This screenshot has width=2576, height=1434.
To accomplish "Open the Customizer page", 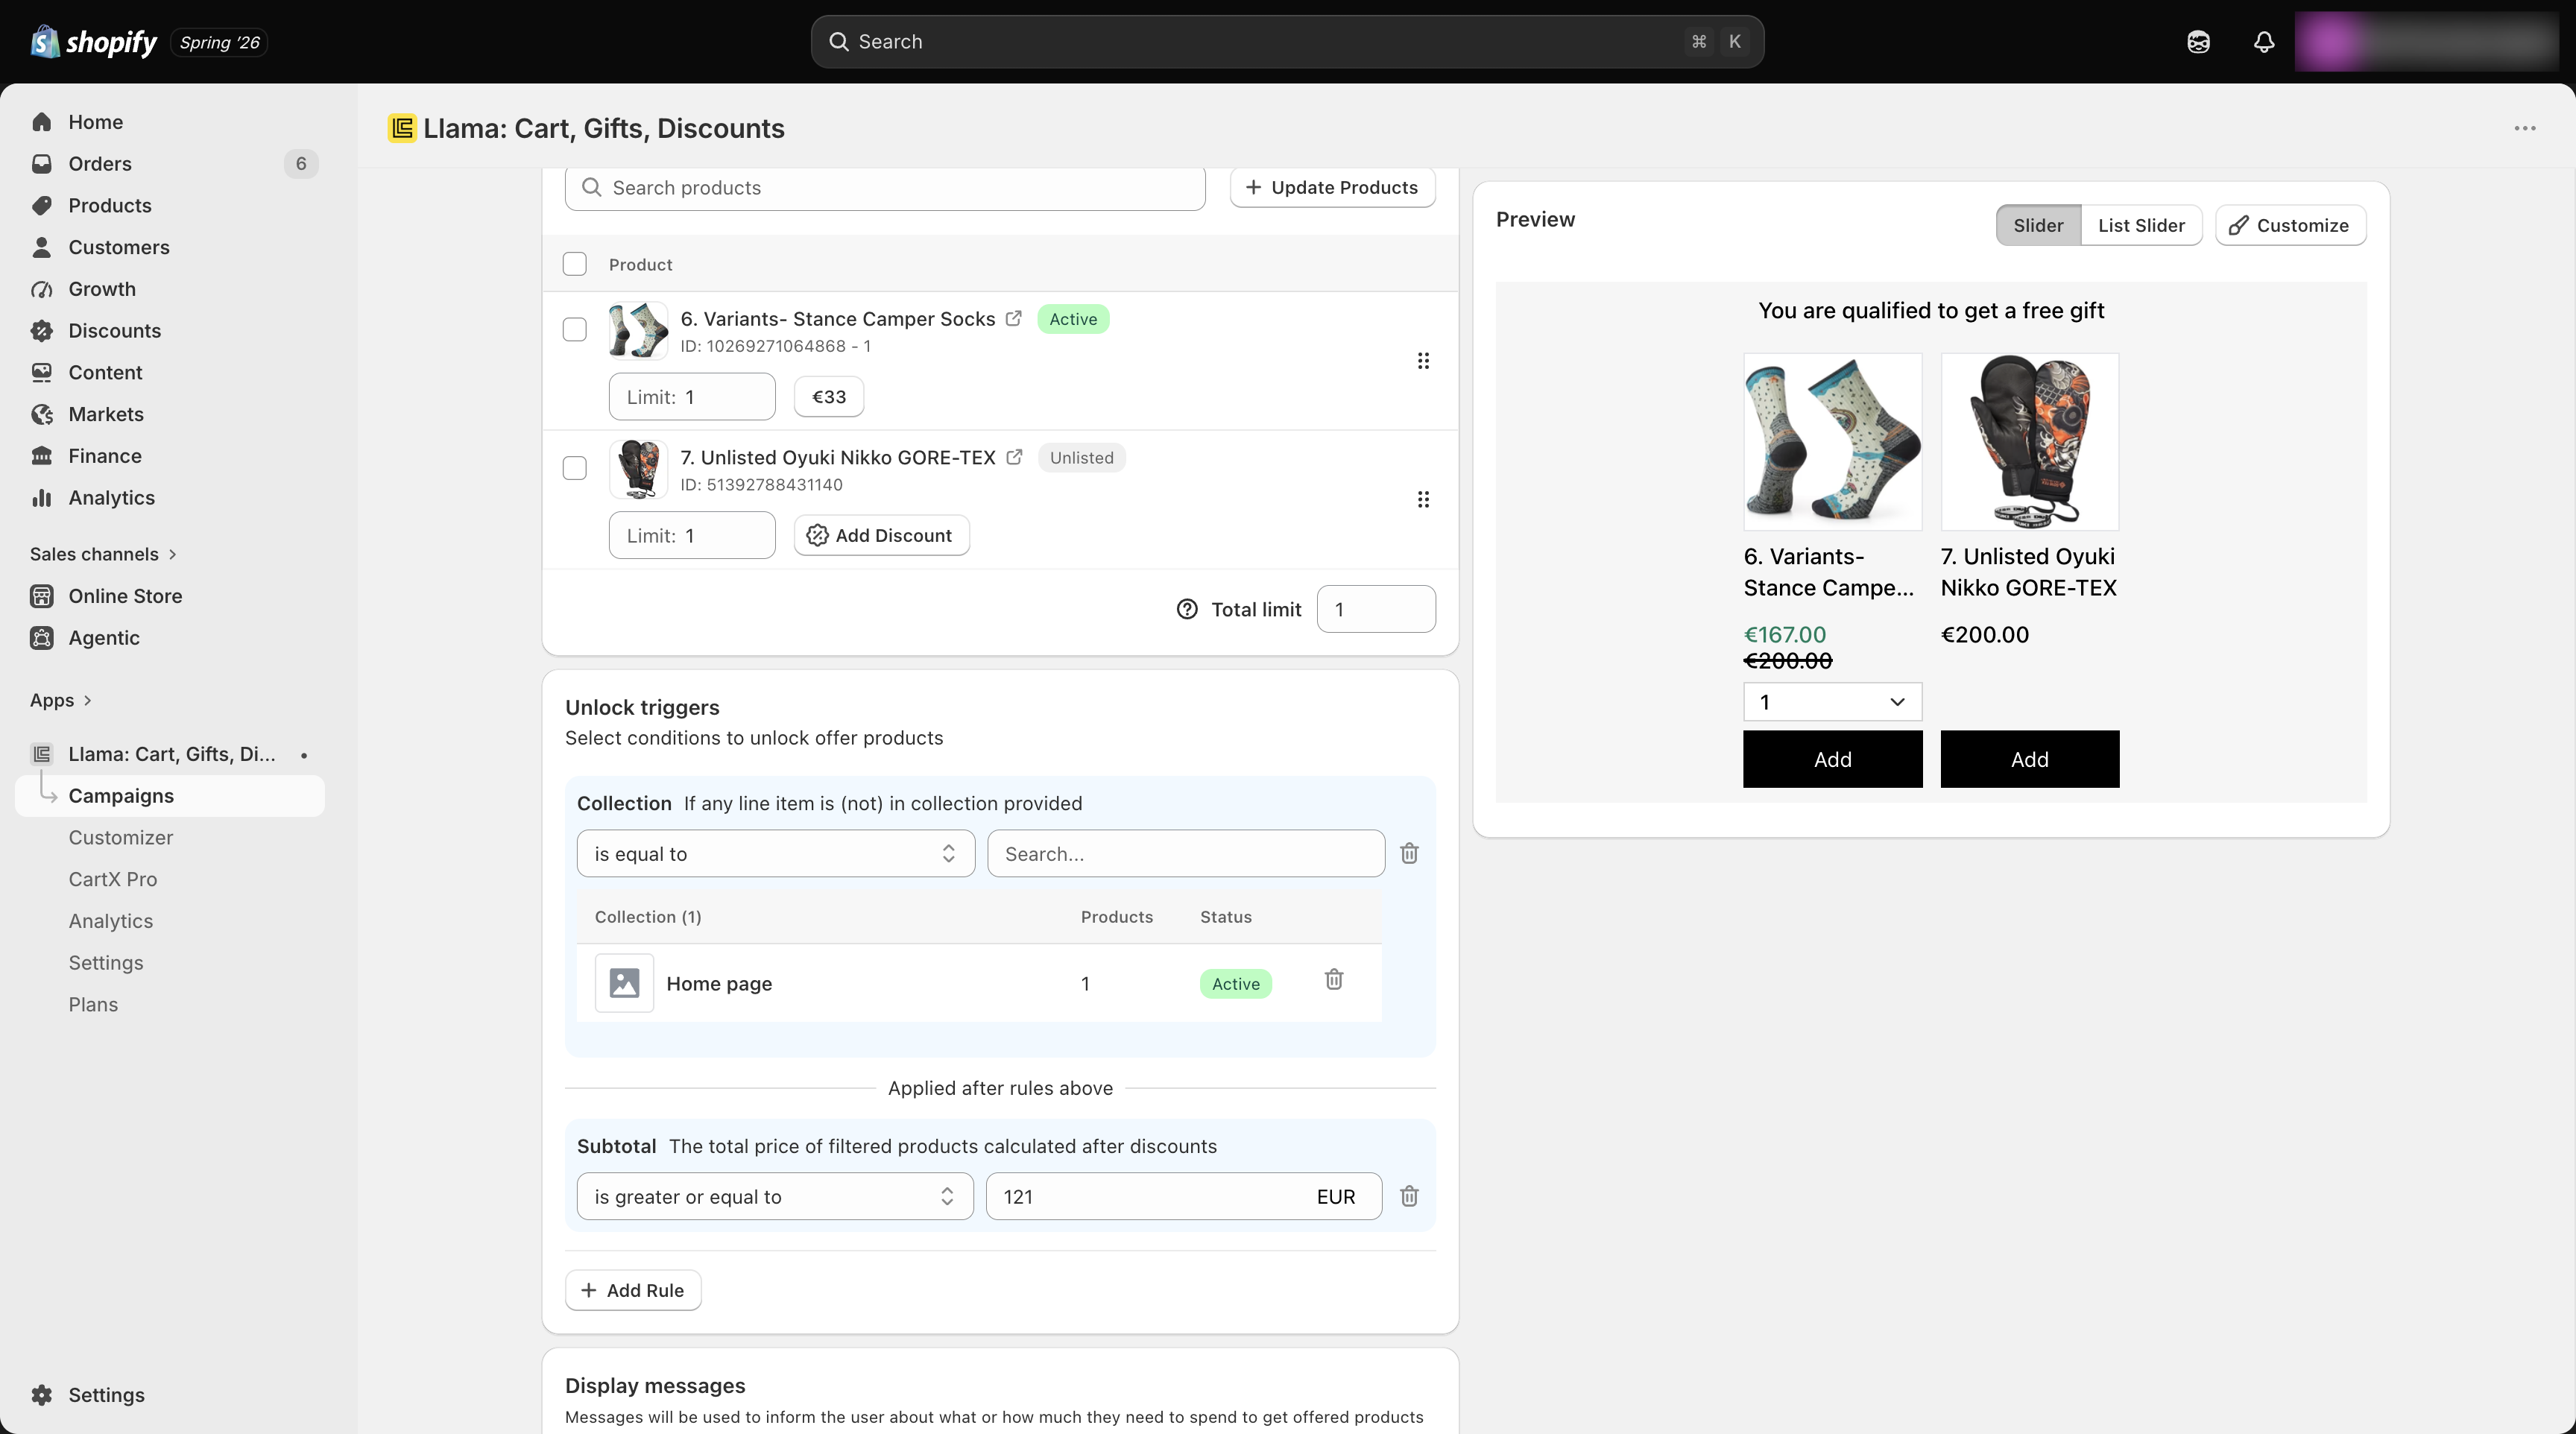I will (x=121, y=838).
